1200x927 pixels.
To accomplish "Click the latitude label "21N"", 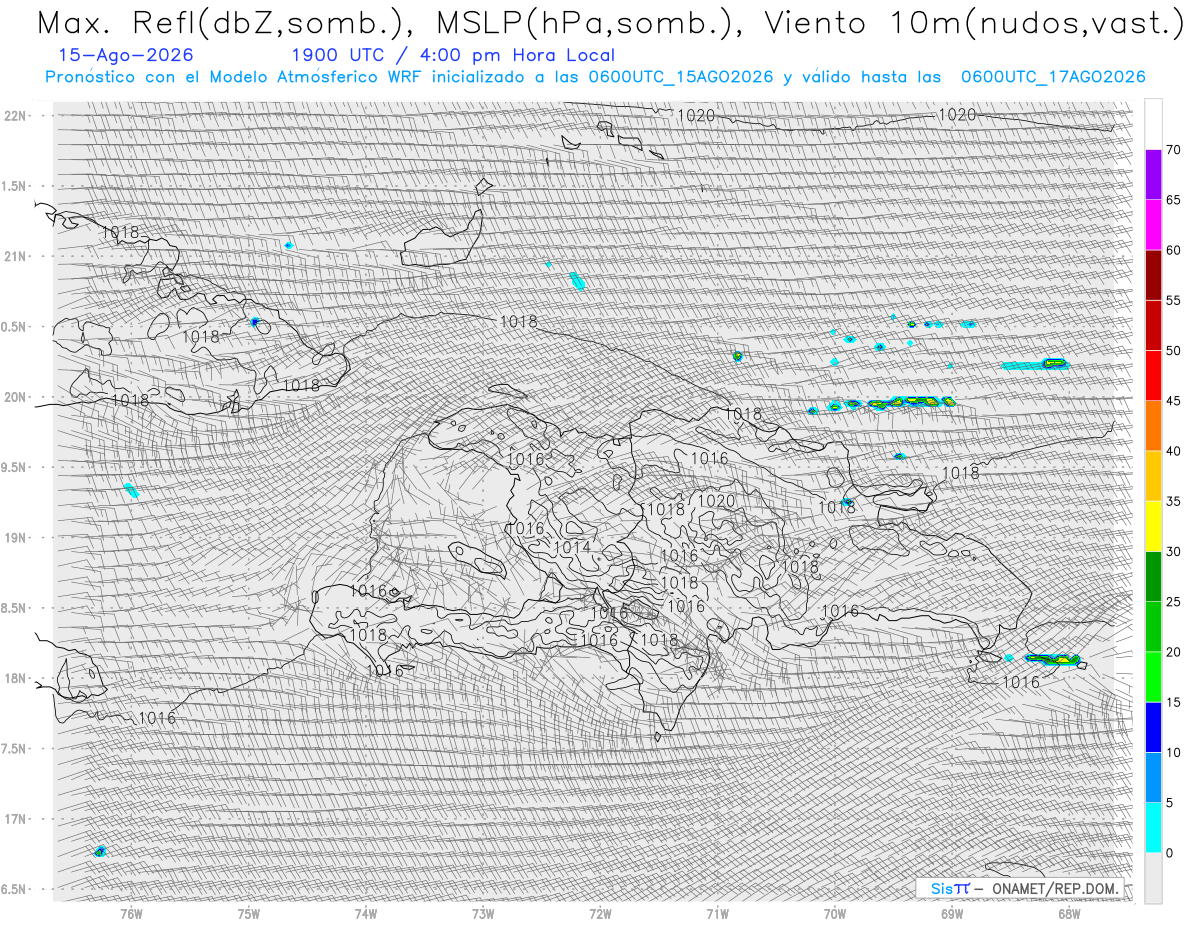I will [15, 256].
